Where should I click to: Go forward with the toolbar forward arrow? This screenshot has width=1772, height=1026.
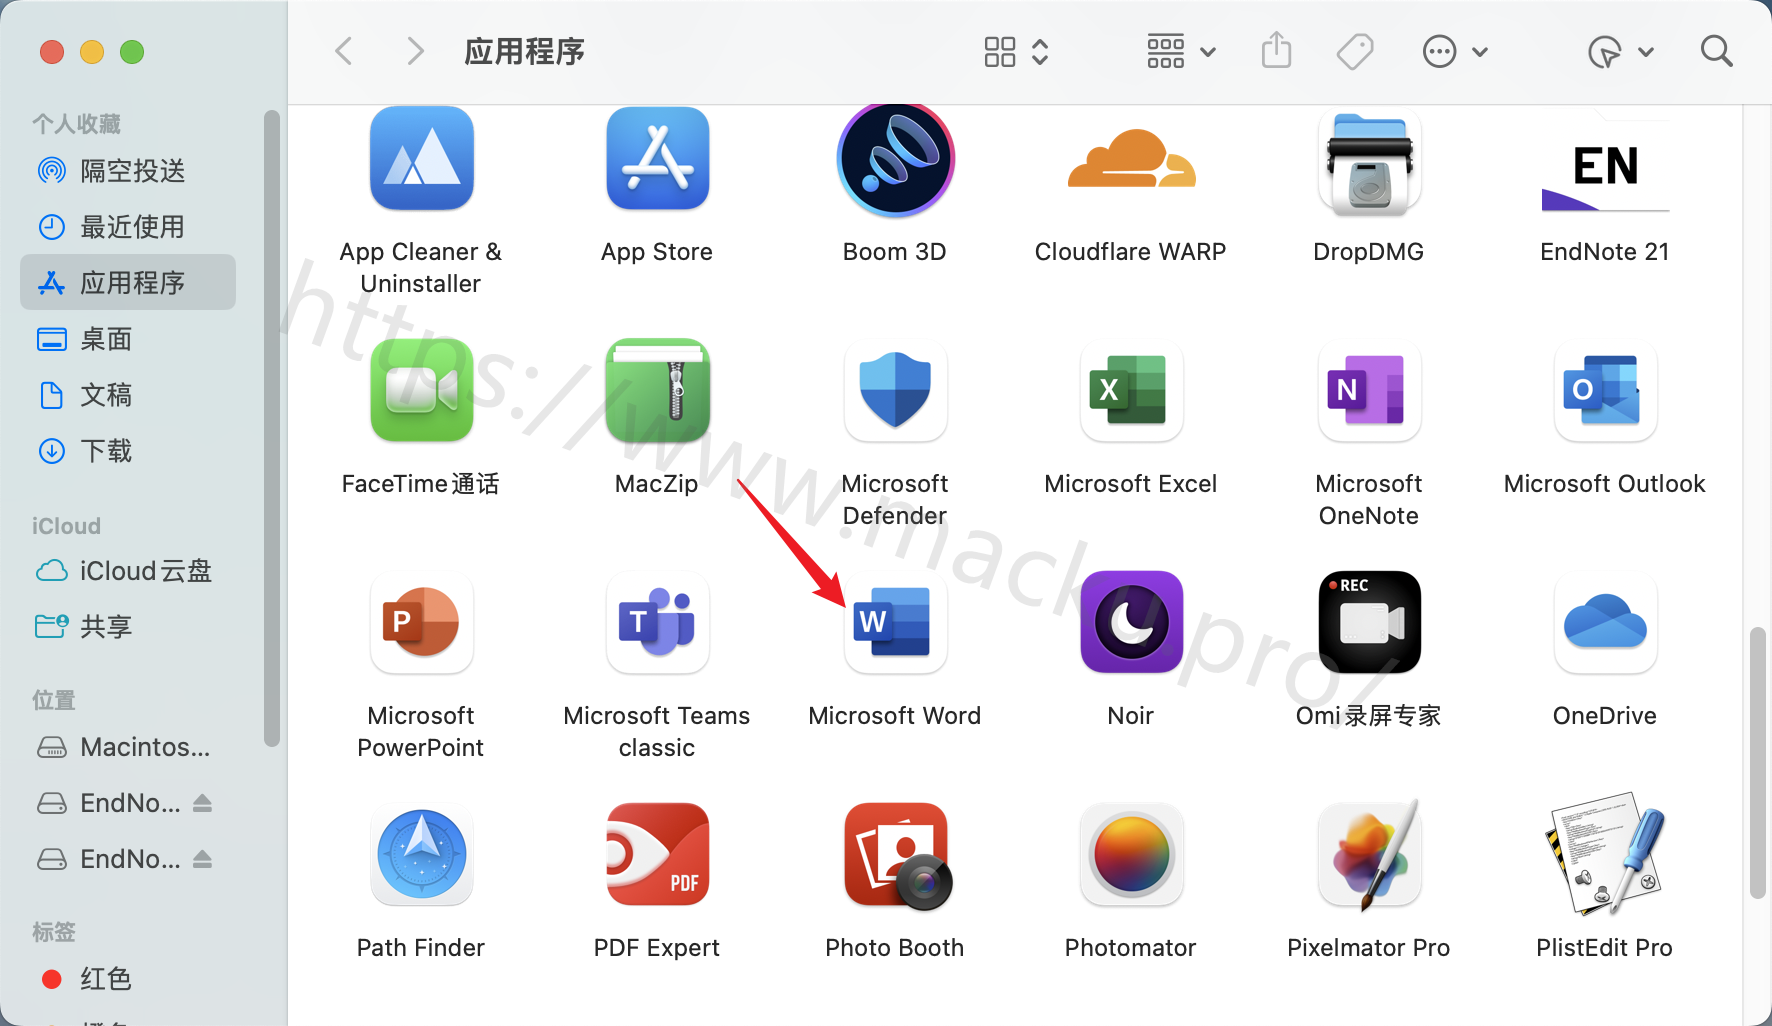(x=415, y=51)
